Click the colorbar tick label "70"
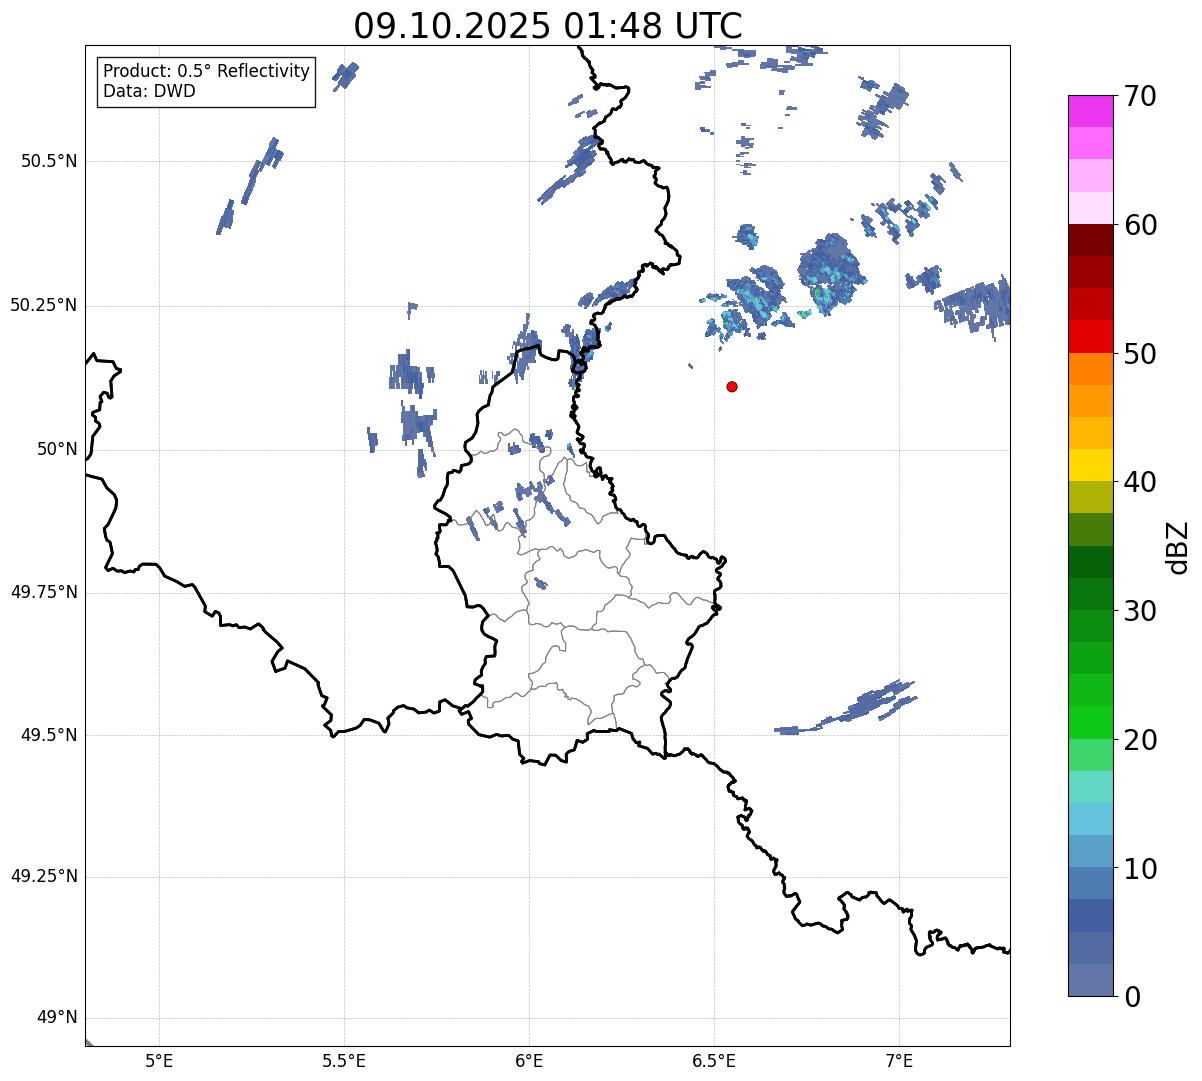Screen dimensions: 1202x1081 1141,96
